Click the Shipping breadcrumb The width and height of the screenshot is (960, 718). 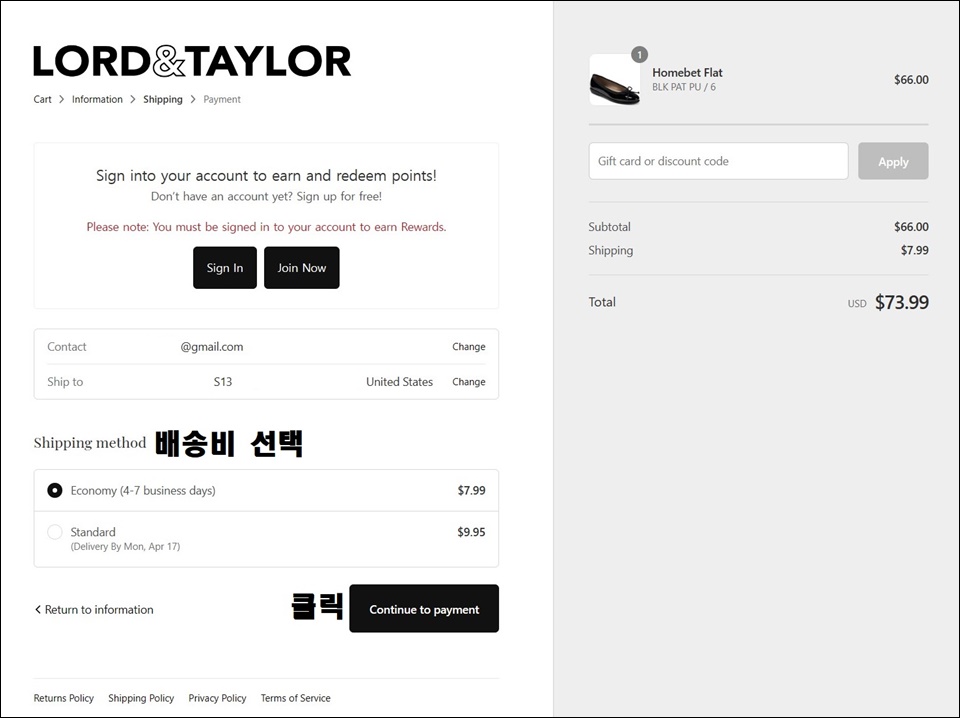163,99
